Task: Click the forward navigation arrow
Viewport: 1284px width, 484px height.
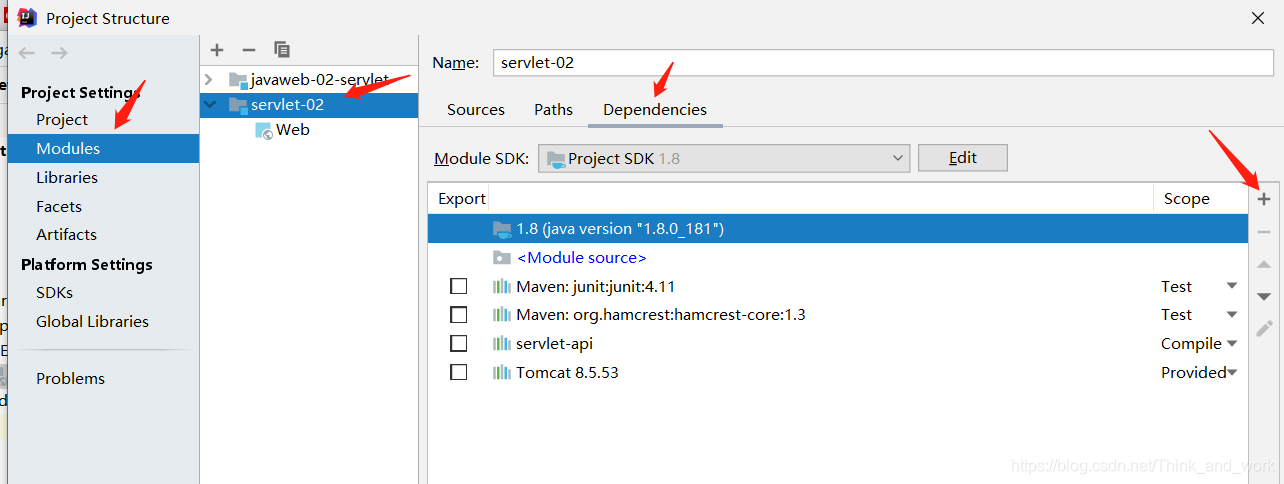Action: click(x=59, y=53)
